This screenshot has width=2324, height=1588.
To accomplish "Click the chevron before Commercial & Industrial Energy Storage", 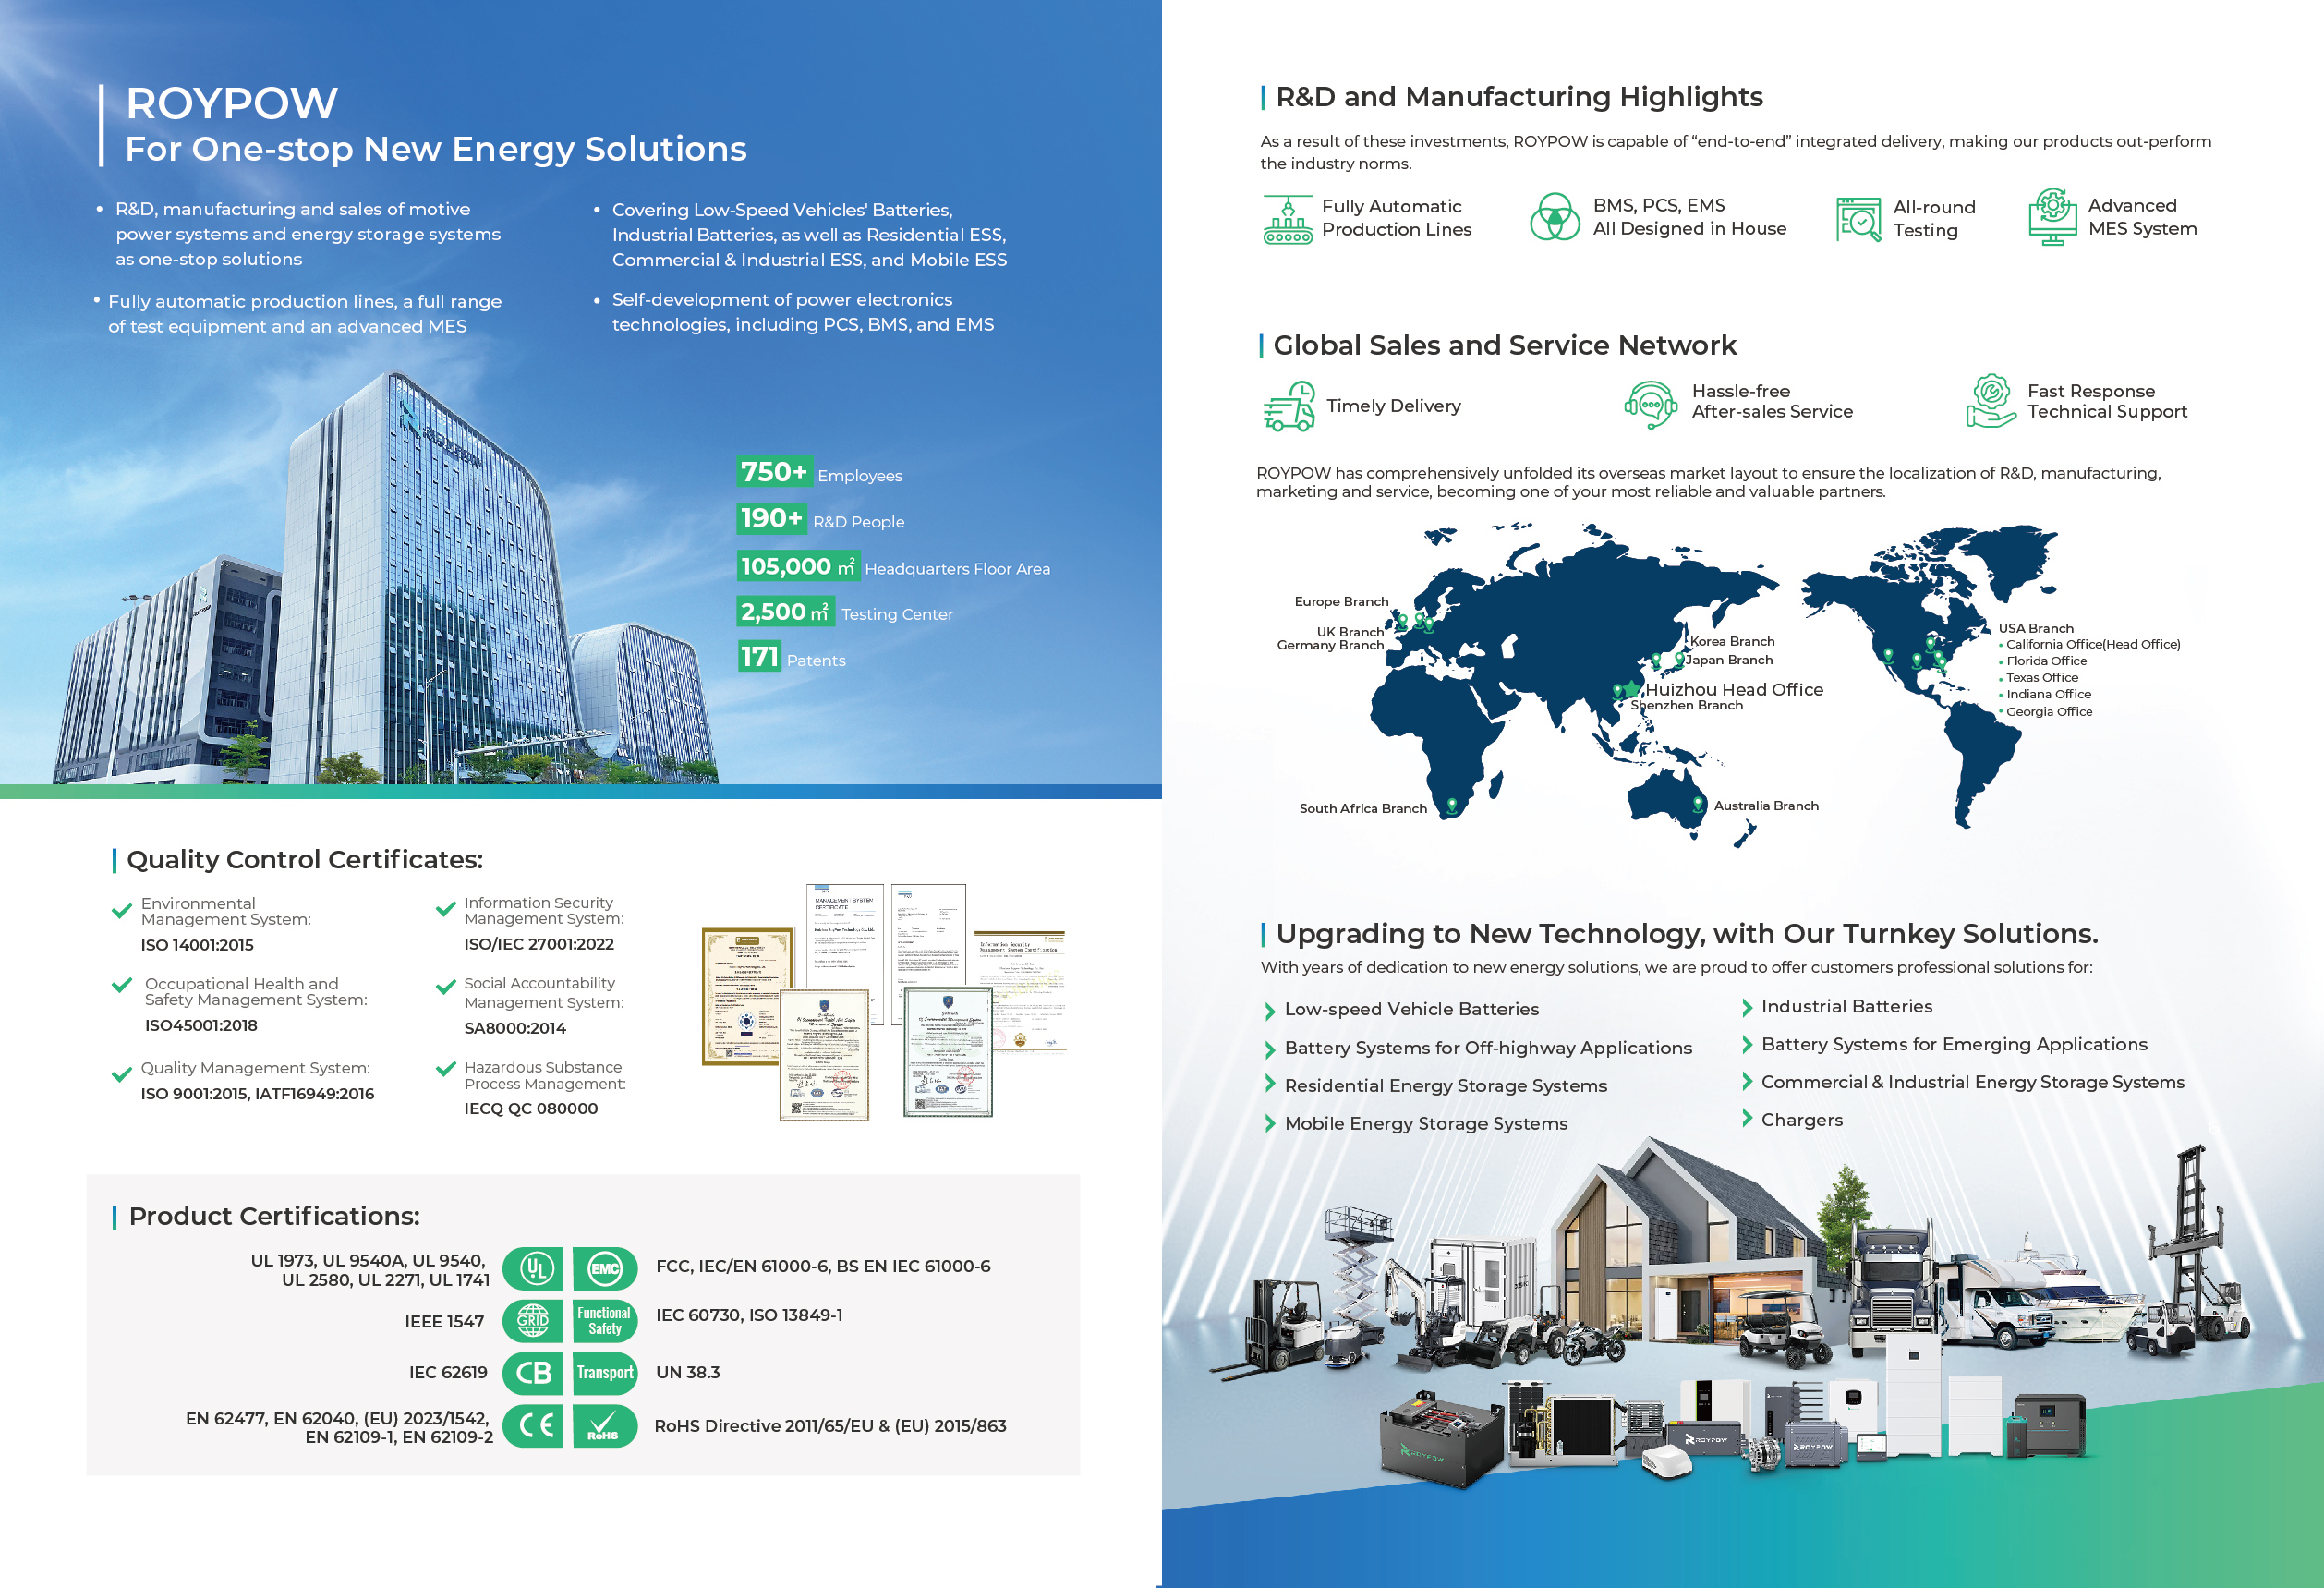I will point(1747,1082).
